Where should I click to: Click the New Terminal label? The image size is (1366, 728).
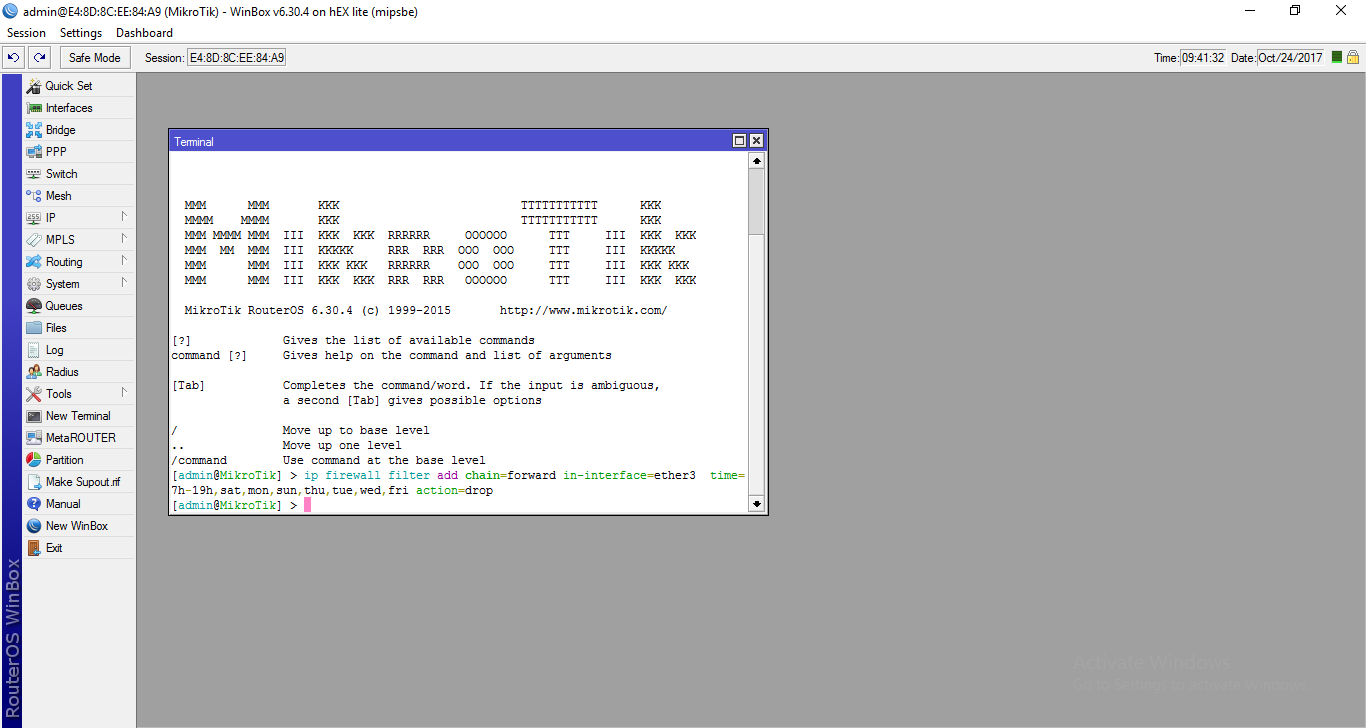pyautogui.click(x=78, y=416)
